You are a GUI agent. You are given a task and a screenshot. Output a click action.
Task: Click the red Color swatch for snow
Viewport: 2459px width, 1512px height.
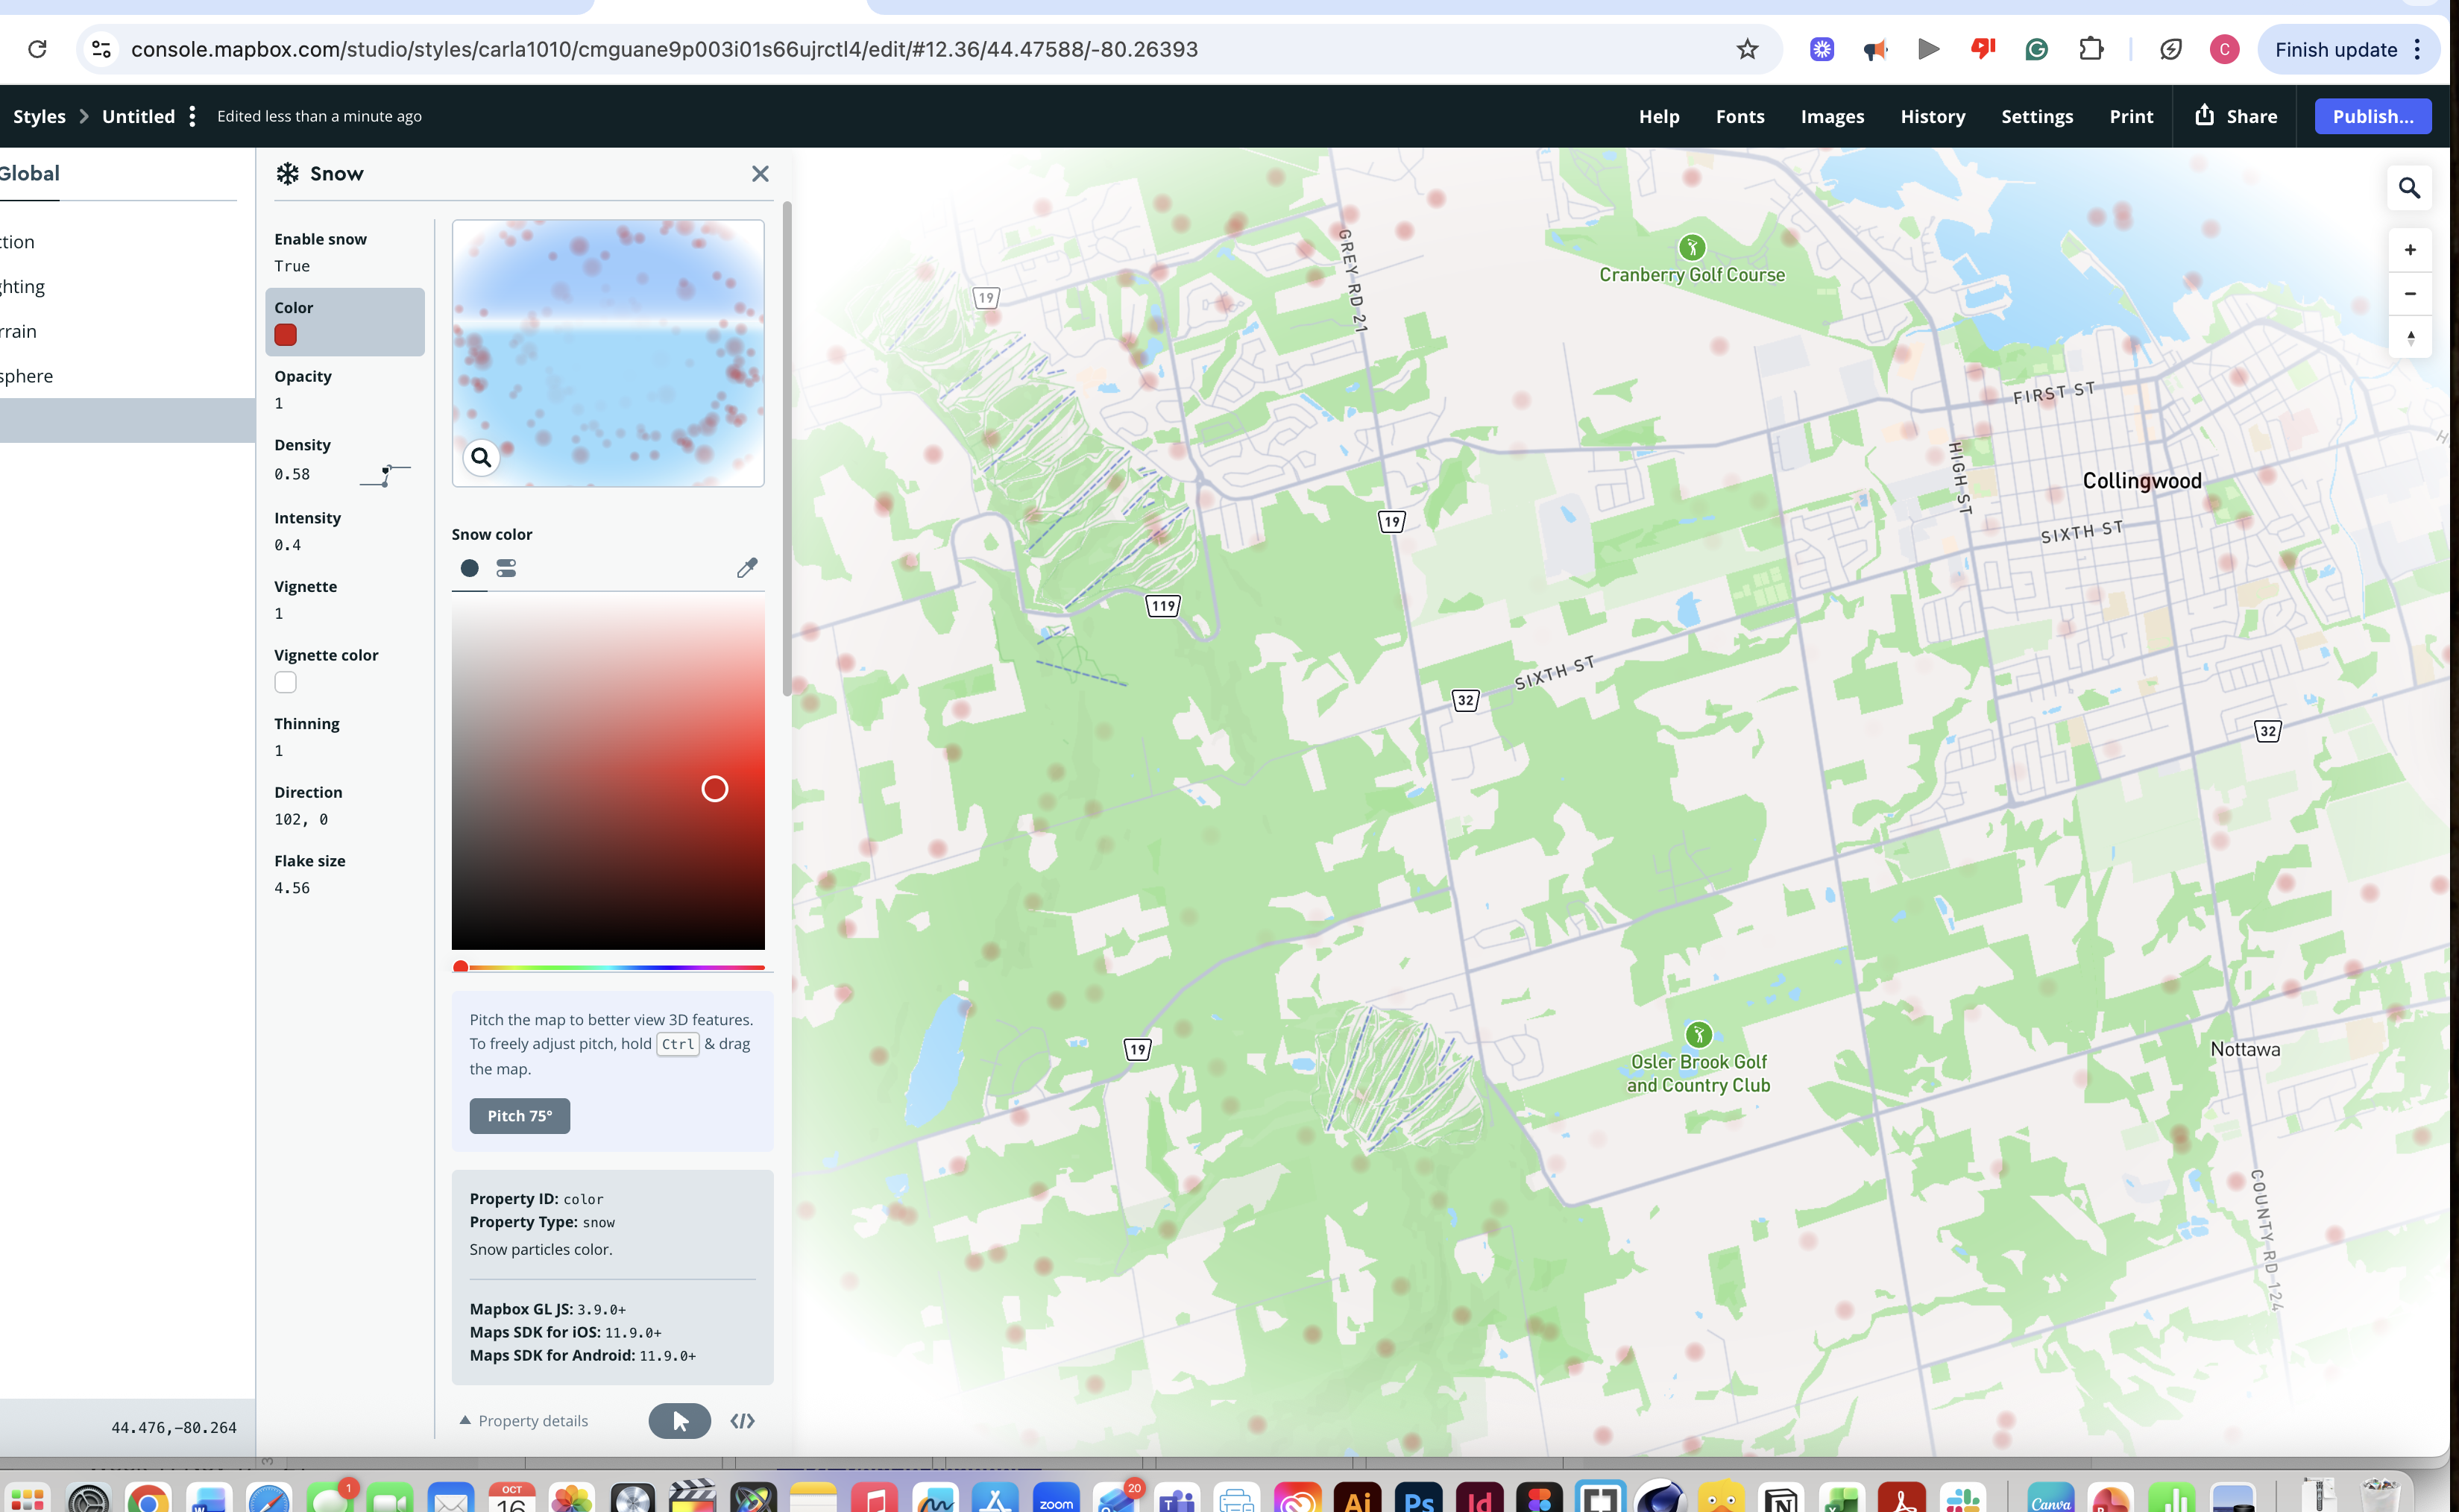click(285, 335)
